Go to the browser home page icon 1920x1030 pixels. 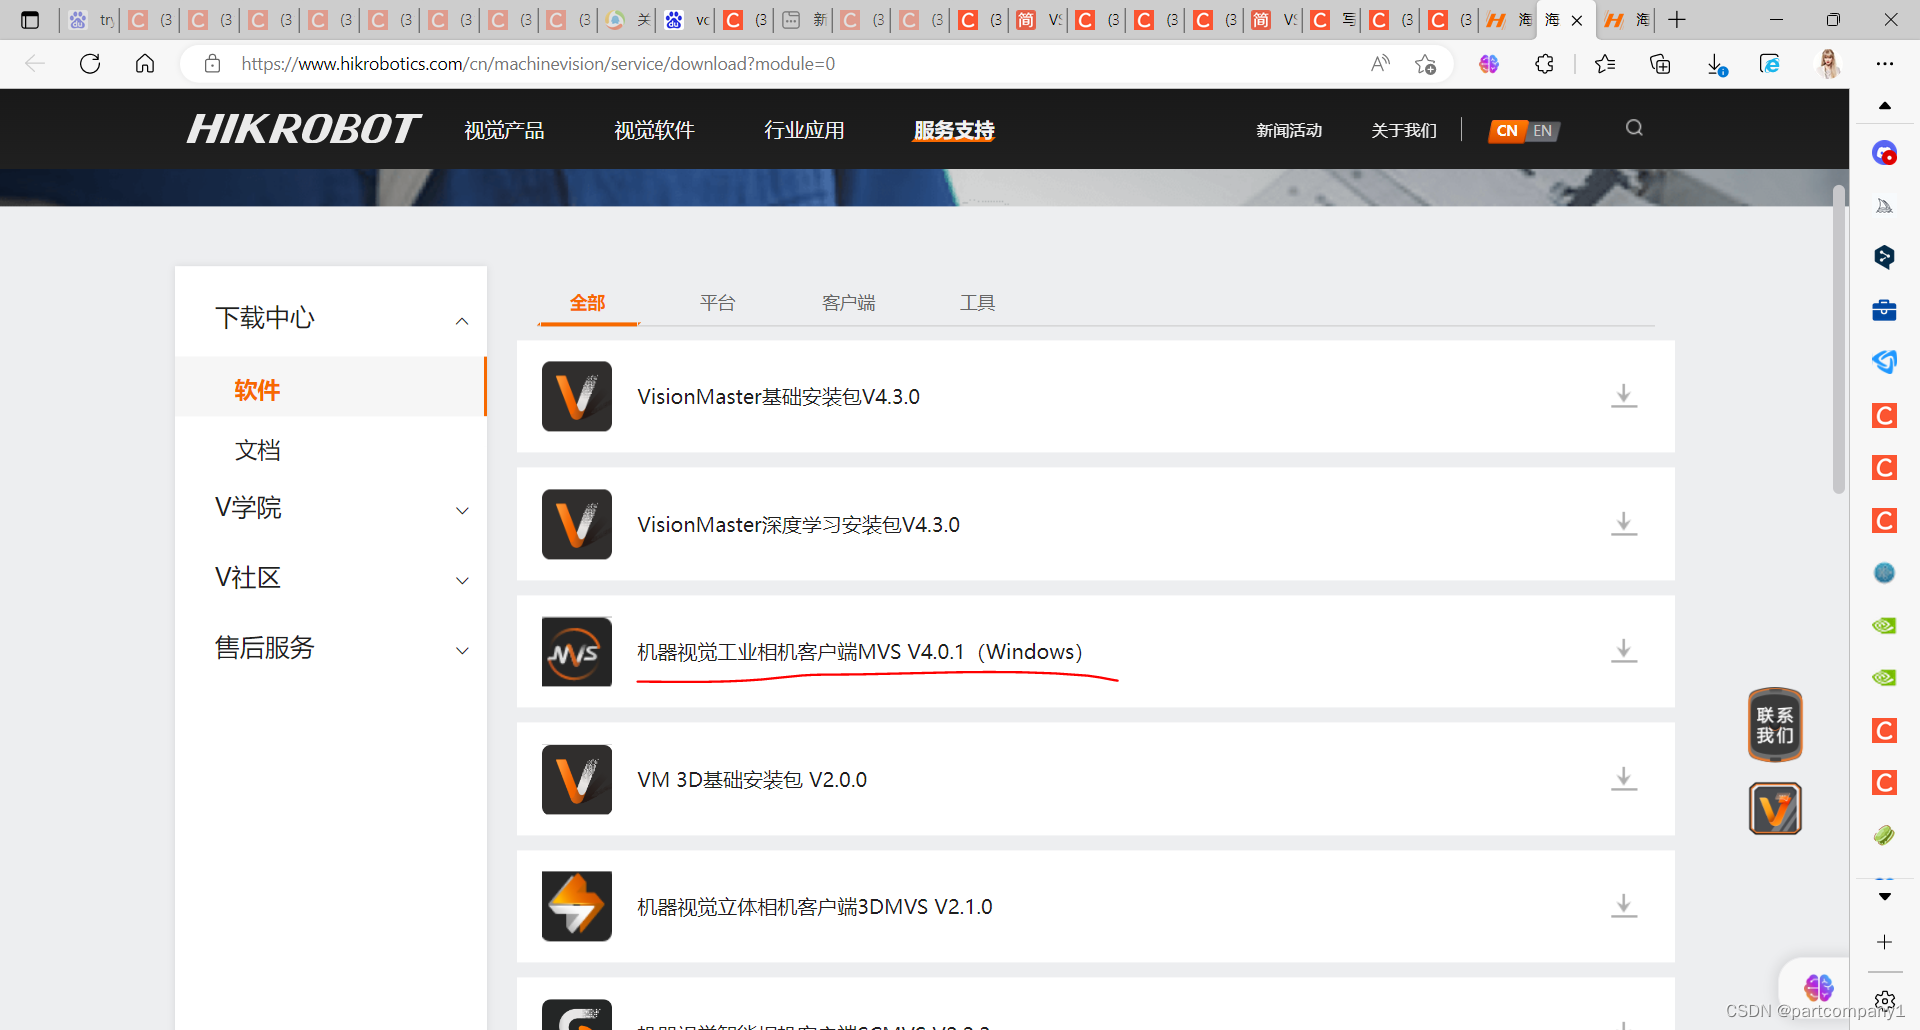tap(145, 64)
